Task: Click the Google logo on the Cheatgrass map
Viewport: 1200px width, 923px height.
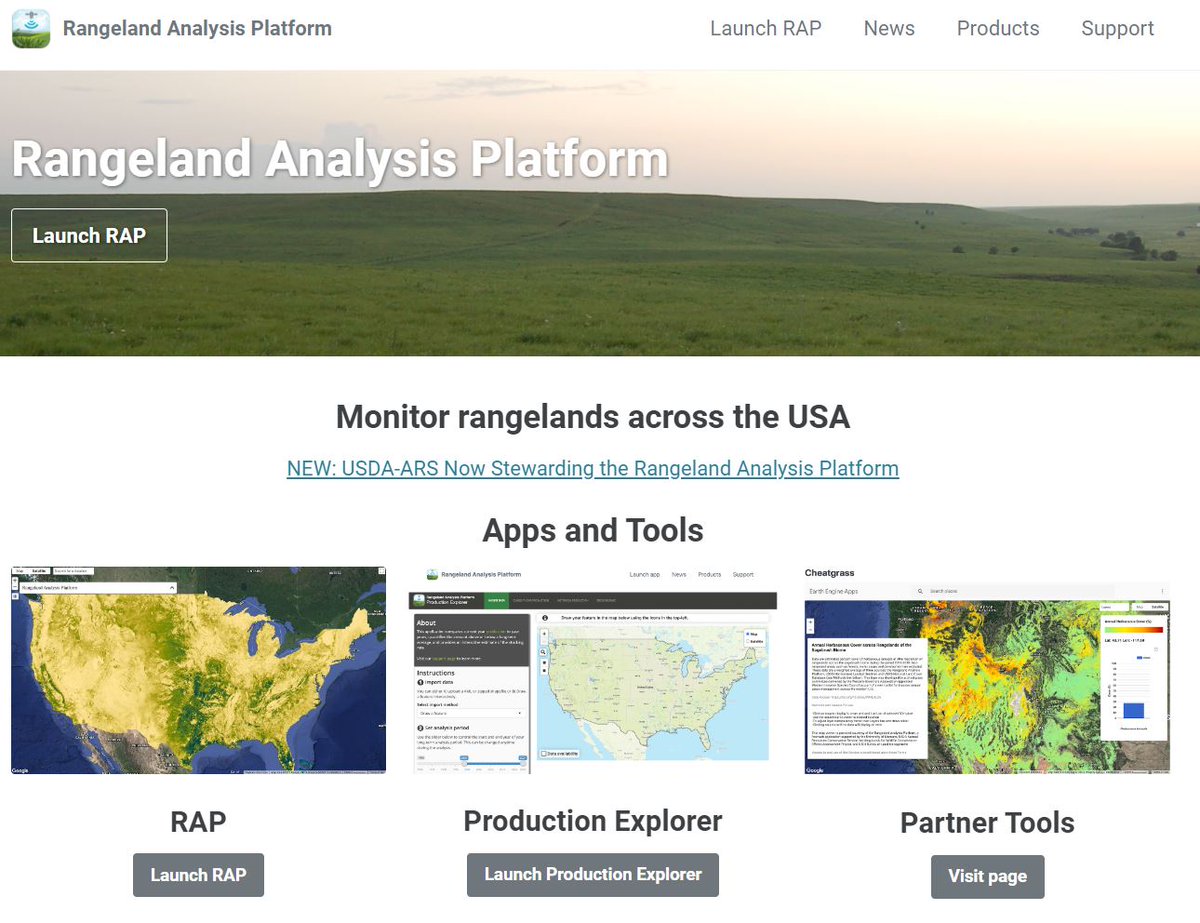Action: coord(815,771)
